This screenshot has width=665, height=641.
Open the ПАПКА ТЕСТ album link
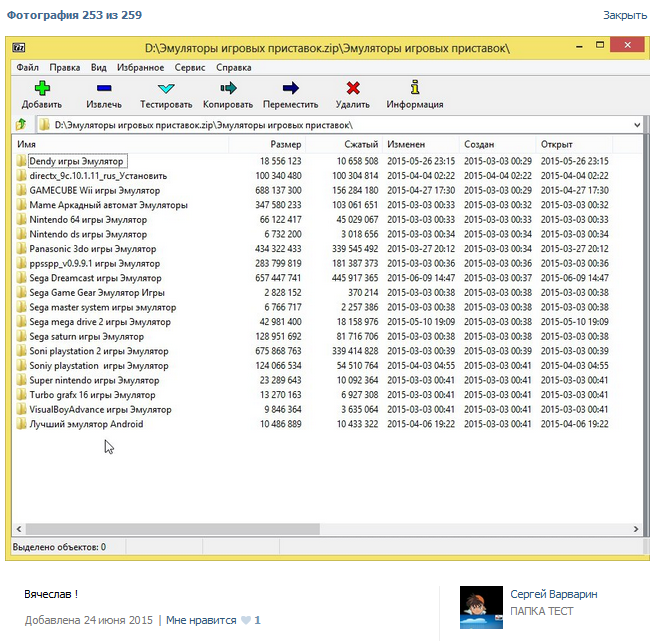coord(542,611)
